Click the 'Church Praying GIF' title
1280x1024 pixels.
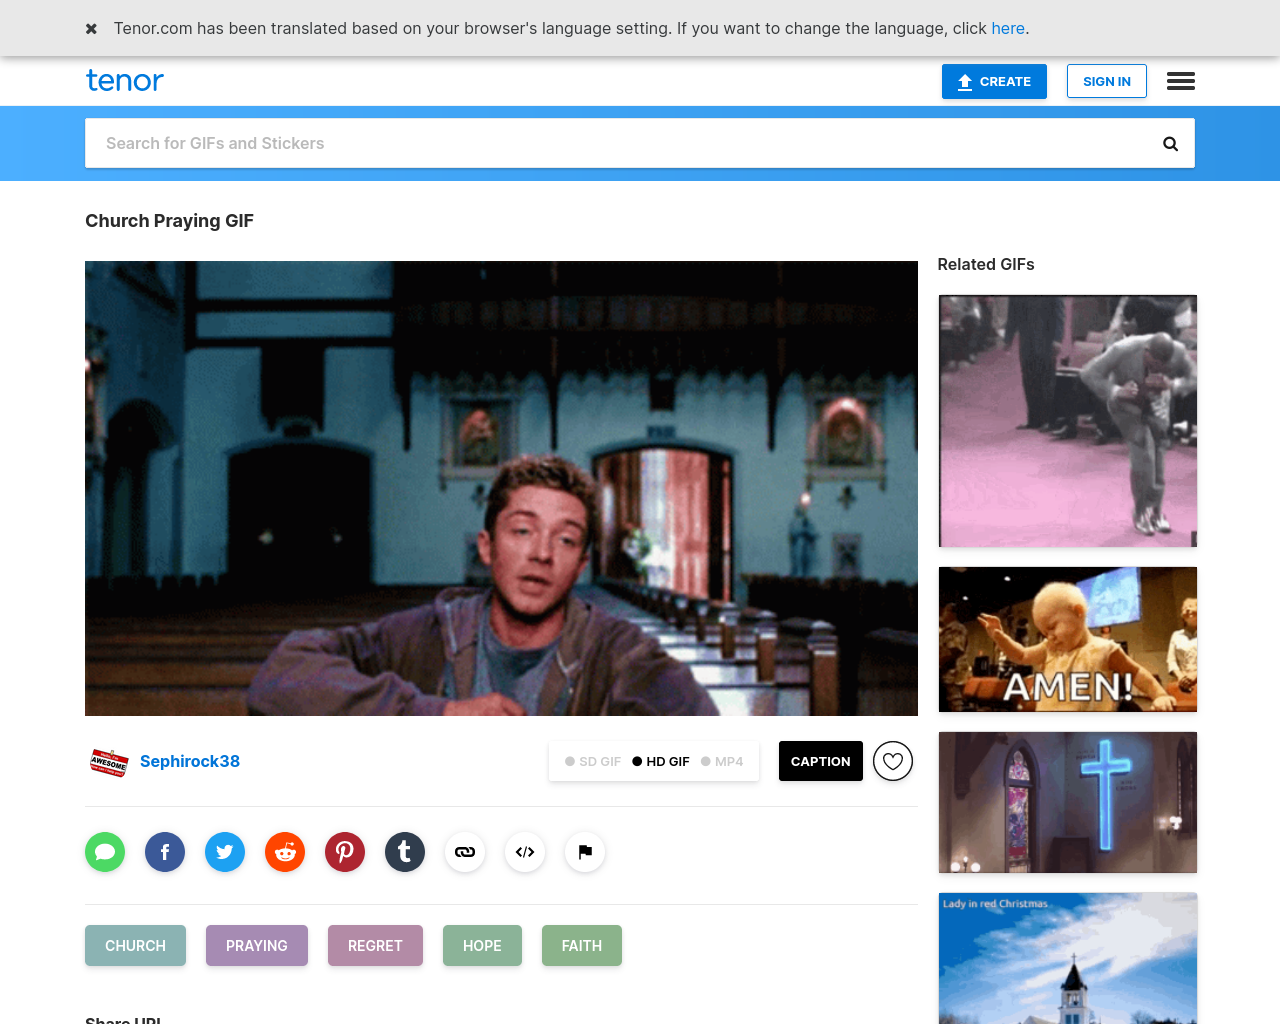(169, 221)
